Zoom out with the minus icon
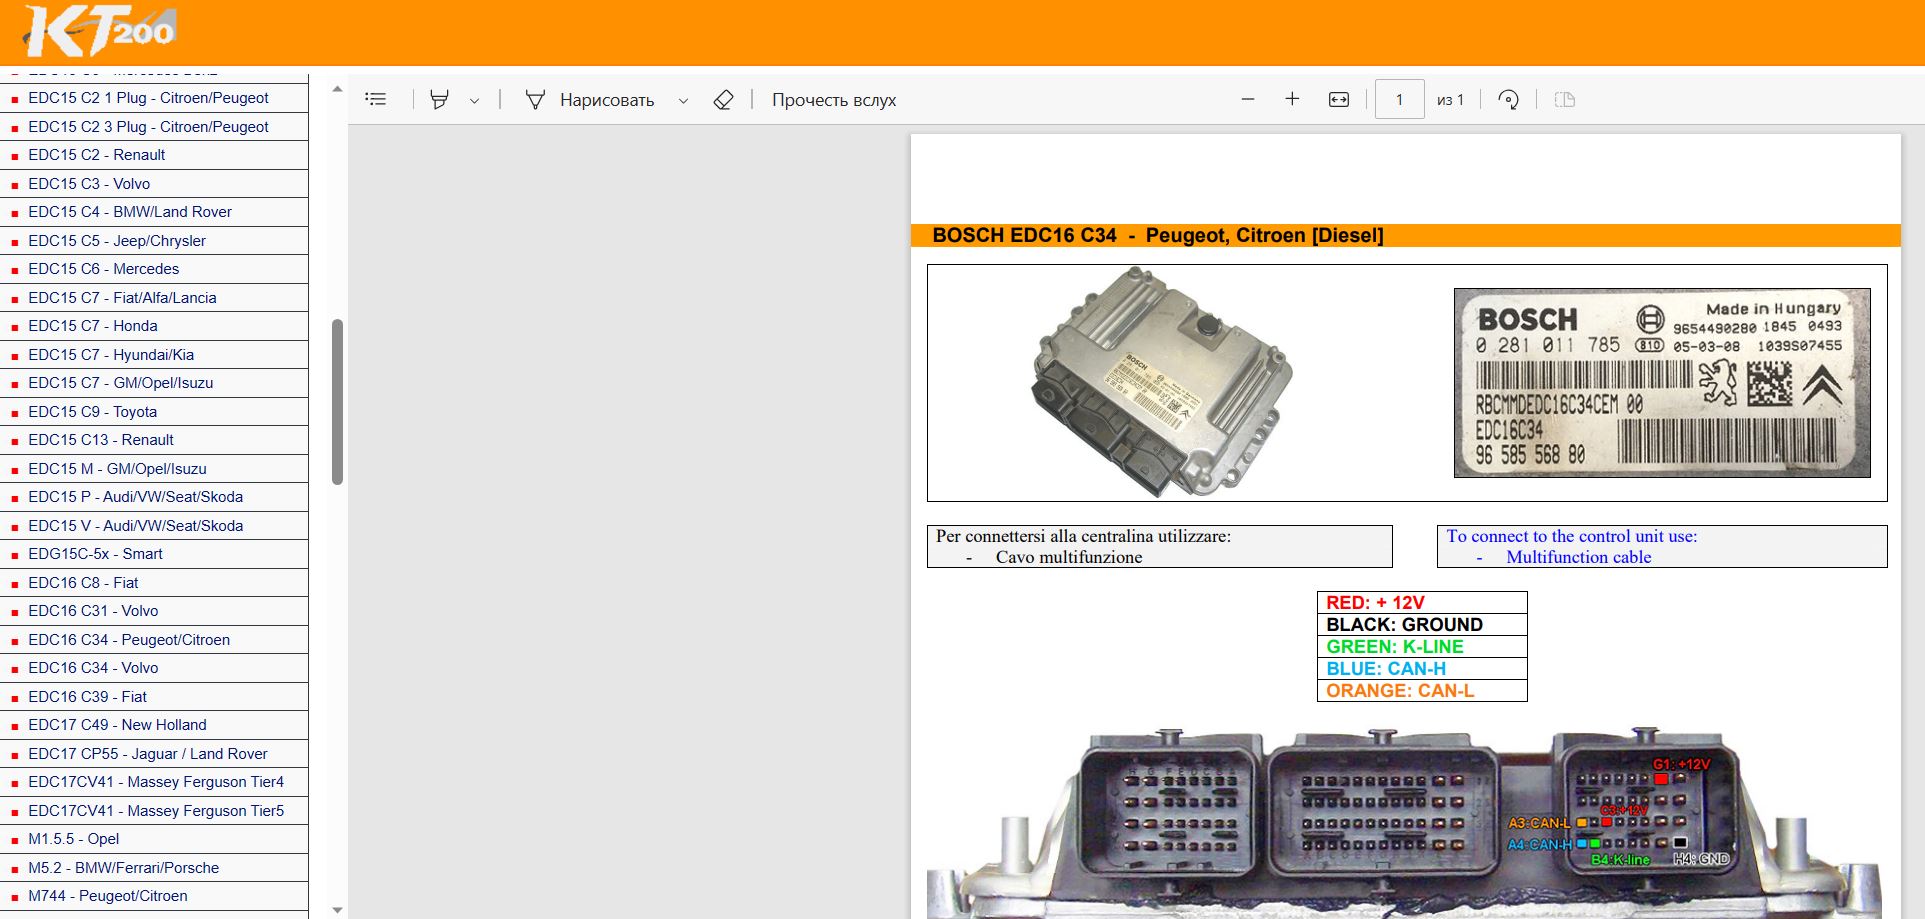Viewport: 1925px width, 919px height. point(1247,99)
